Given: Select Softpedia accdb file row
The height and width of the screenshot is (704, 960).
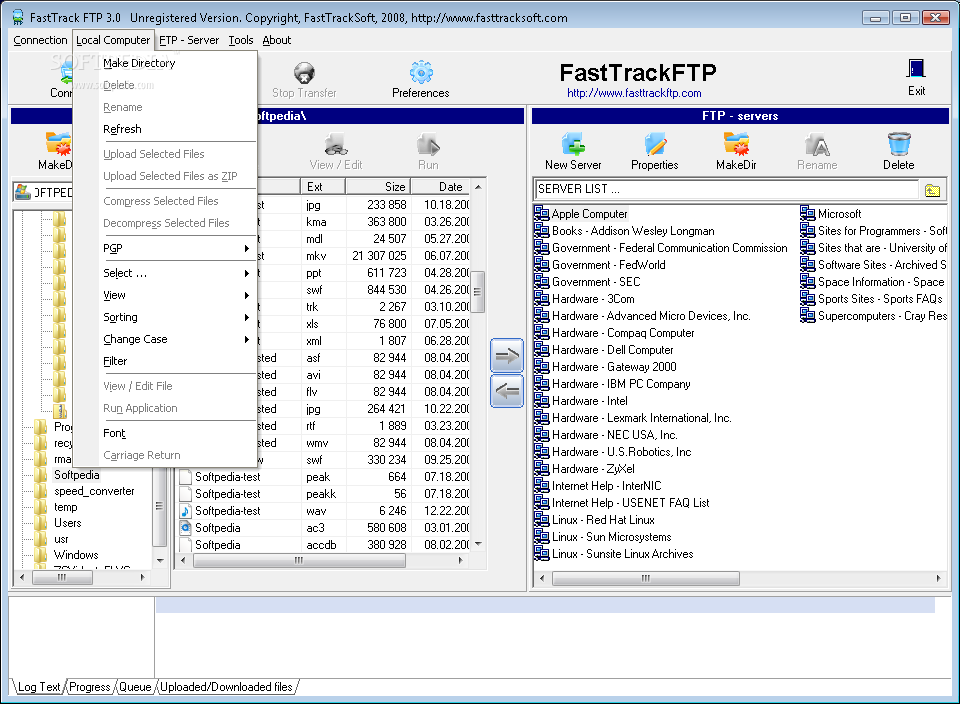Looking at the screenshot, I should 324,545.
